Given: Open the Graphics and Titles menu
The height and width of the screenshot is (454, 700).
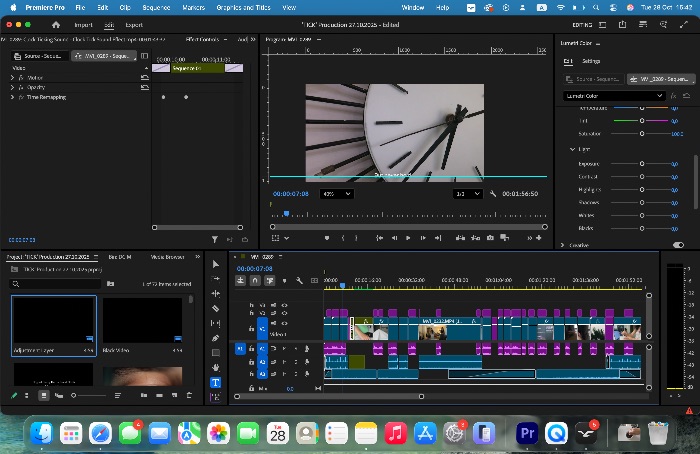Looking at the screenshot, I should 243,8.
